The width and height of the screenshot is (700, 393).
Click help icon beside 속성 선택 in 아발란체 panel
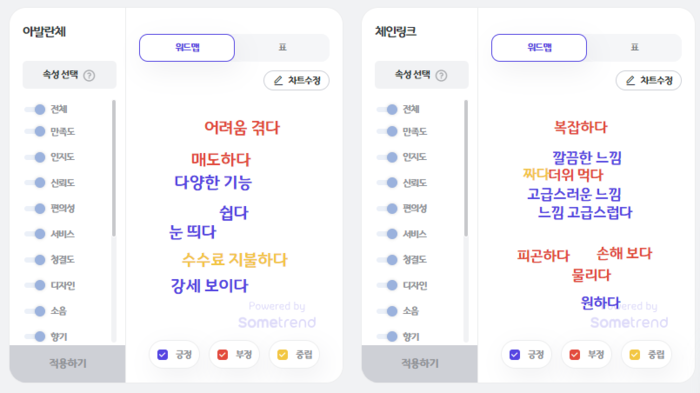click(89, 75)
